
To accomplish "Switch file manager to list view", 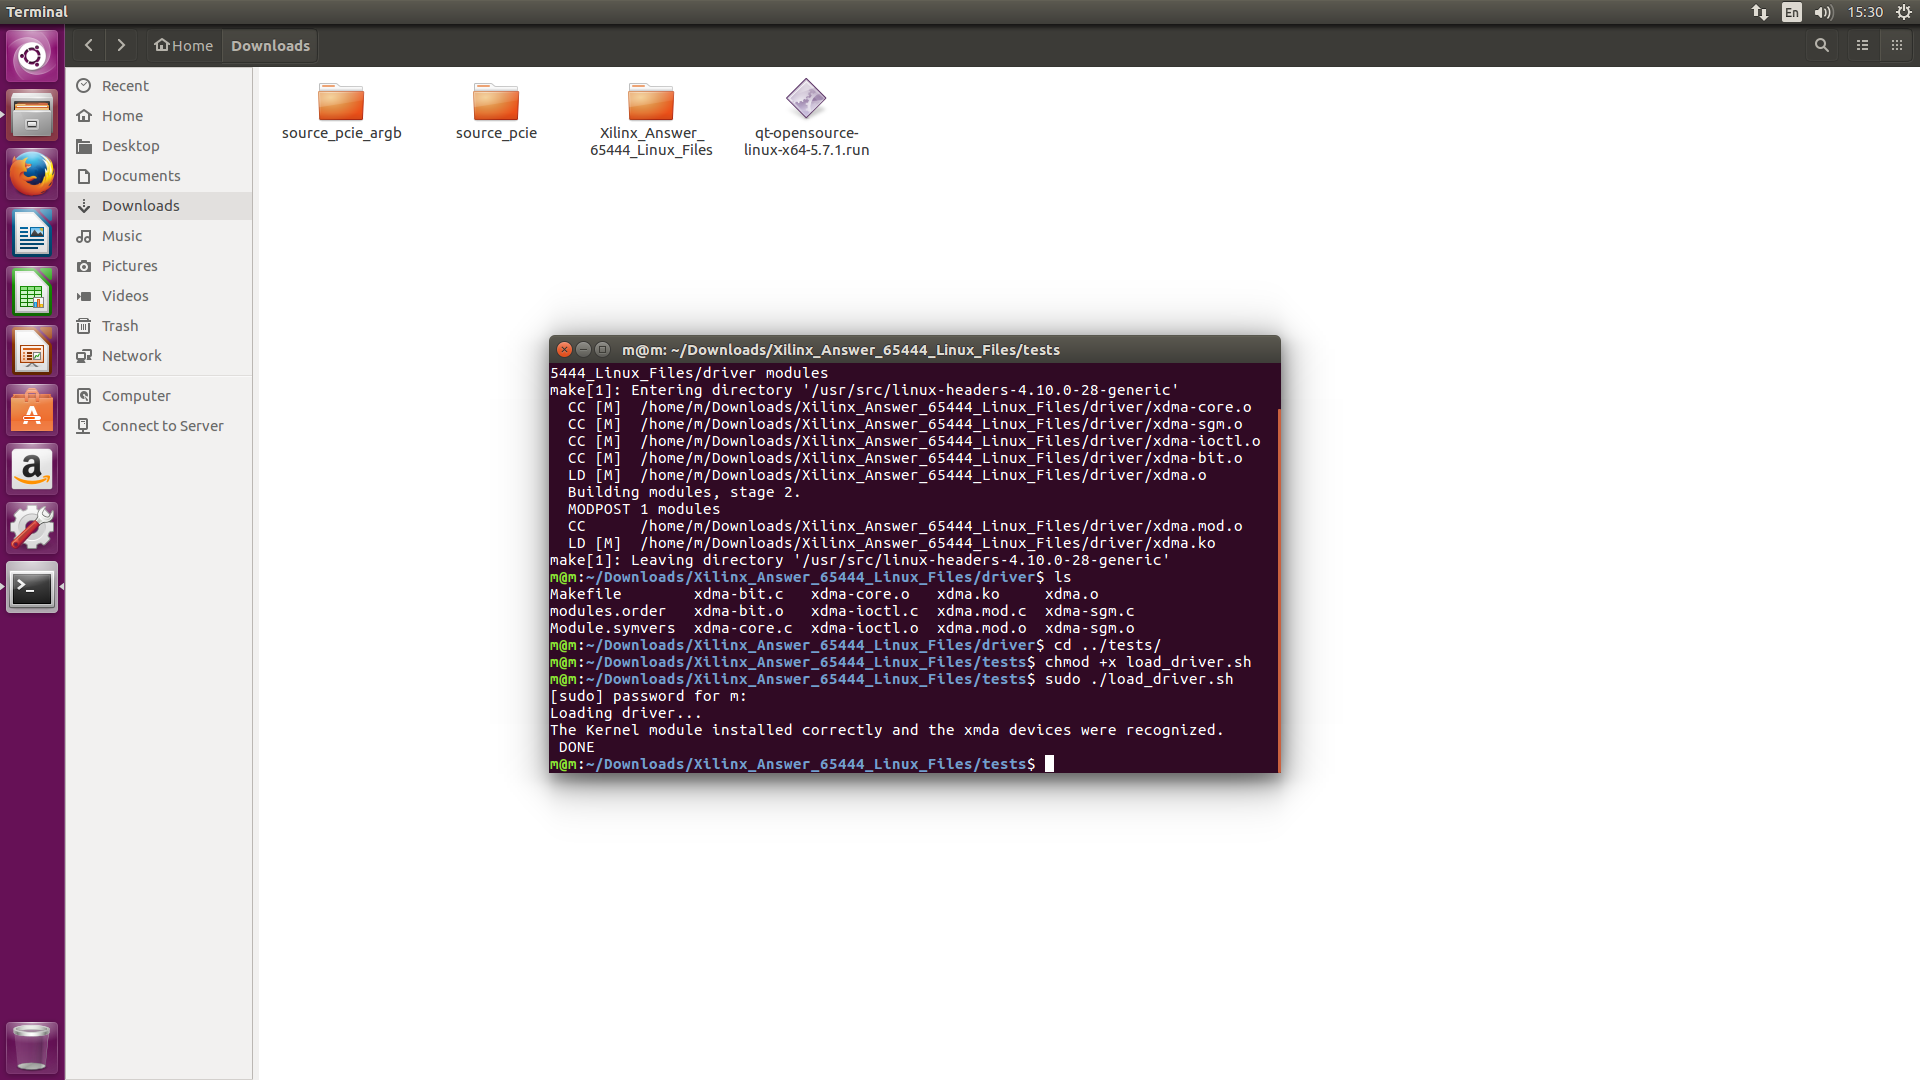I will coord(1862,45).
